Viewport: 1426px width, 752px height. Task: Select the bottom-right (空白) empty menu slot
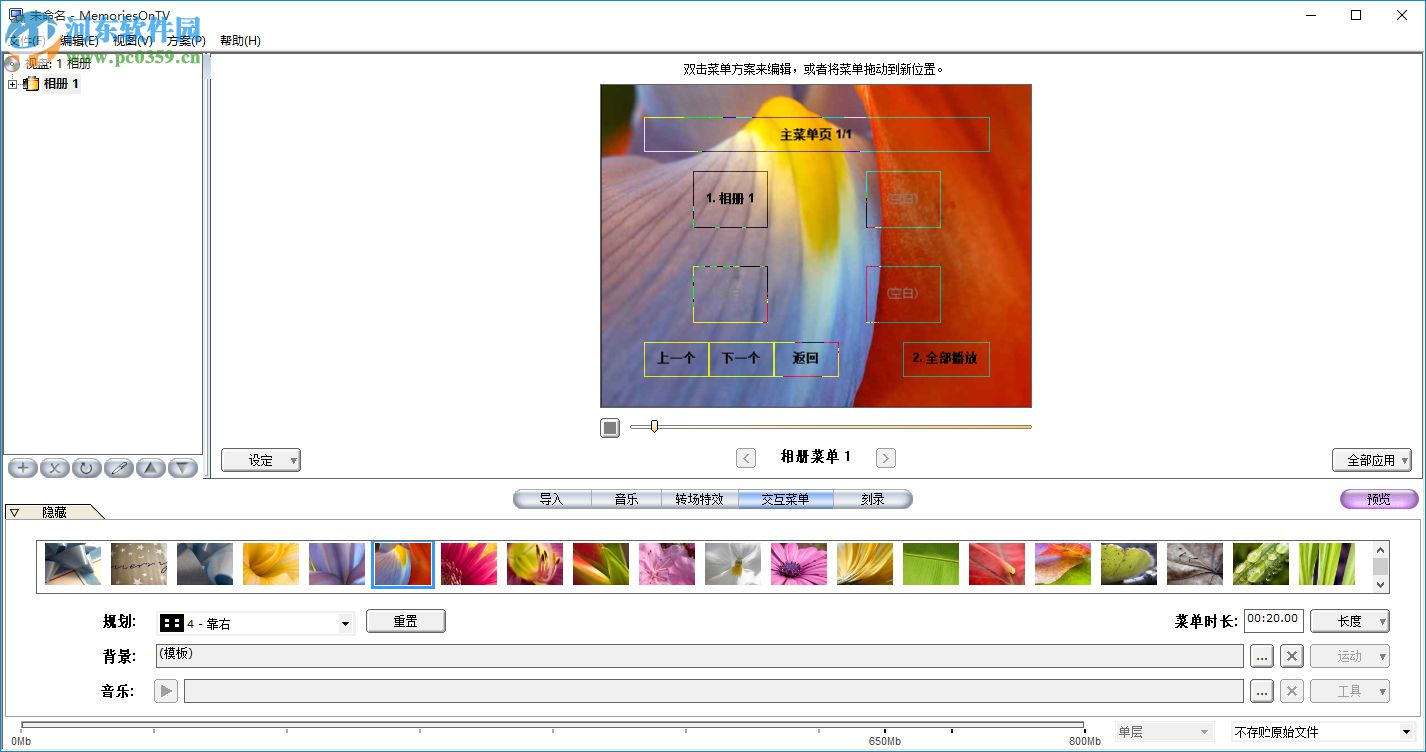point(903,294)
